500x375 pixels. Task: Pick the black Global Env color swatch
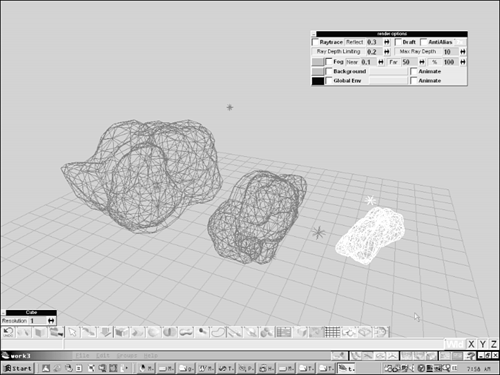318,81
